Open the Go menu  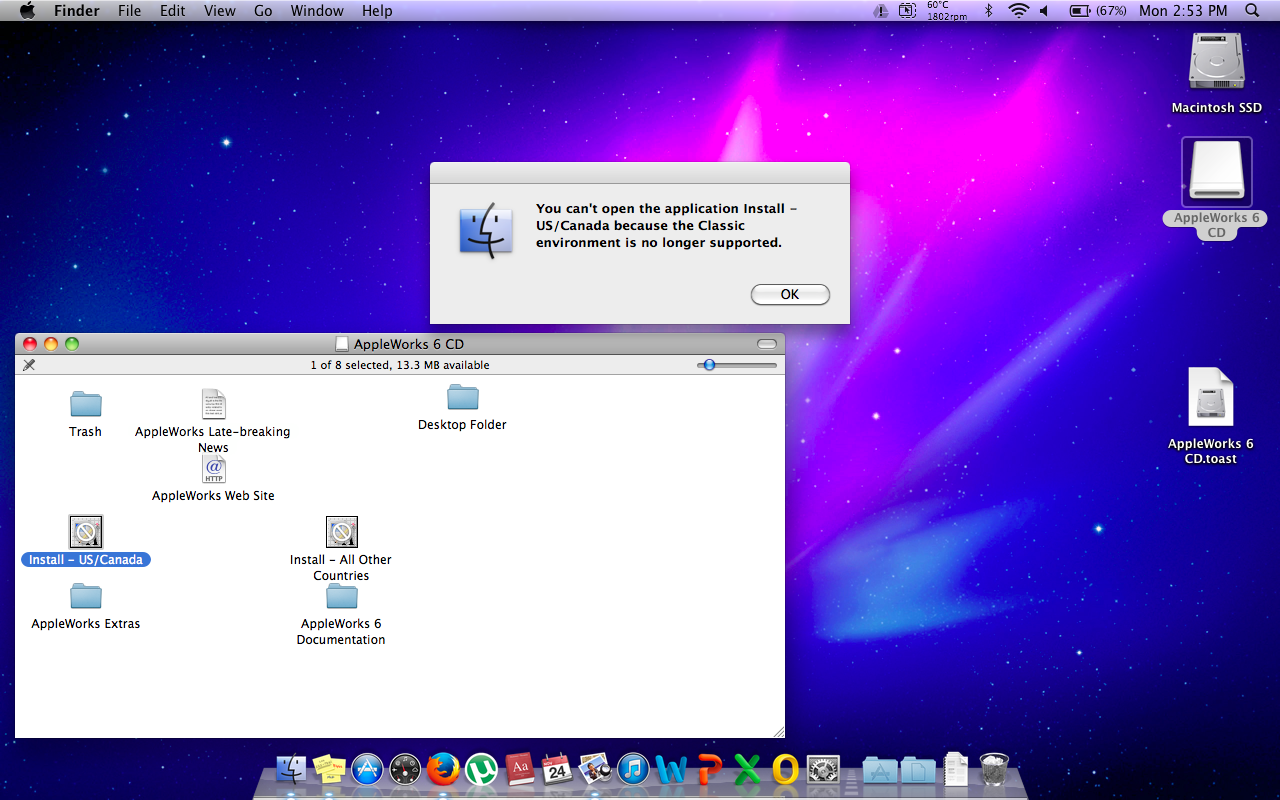pyautogui.click(x=263, y=11)
